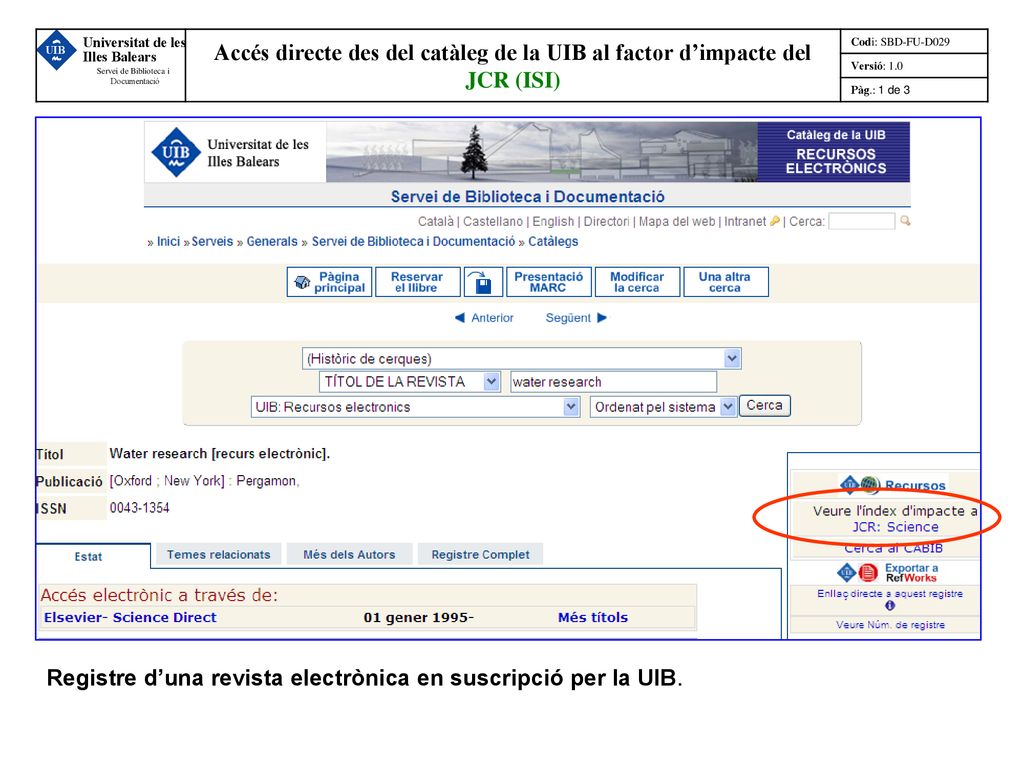
Task: Click the globe icon next to Recursos
Action: click(869, 485)
